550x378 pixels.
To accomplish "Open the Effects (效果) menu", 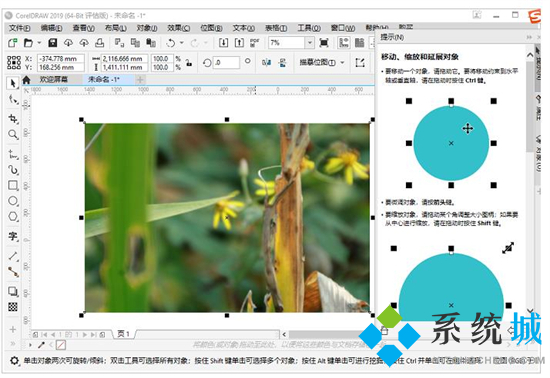I will (179, 28).
